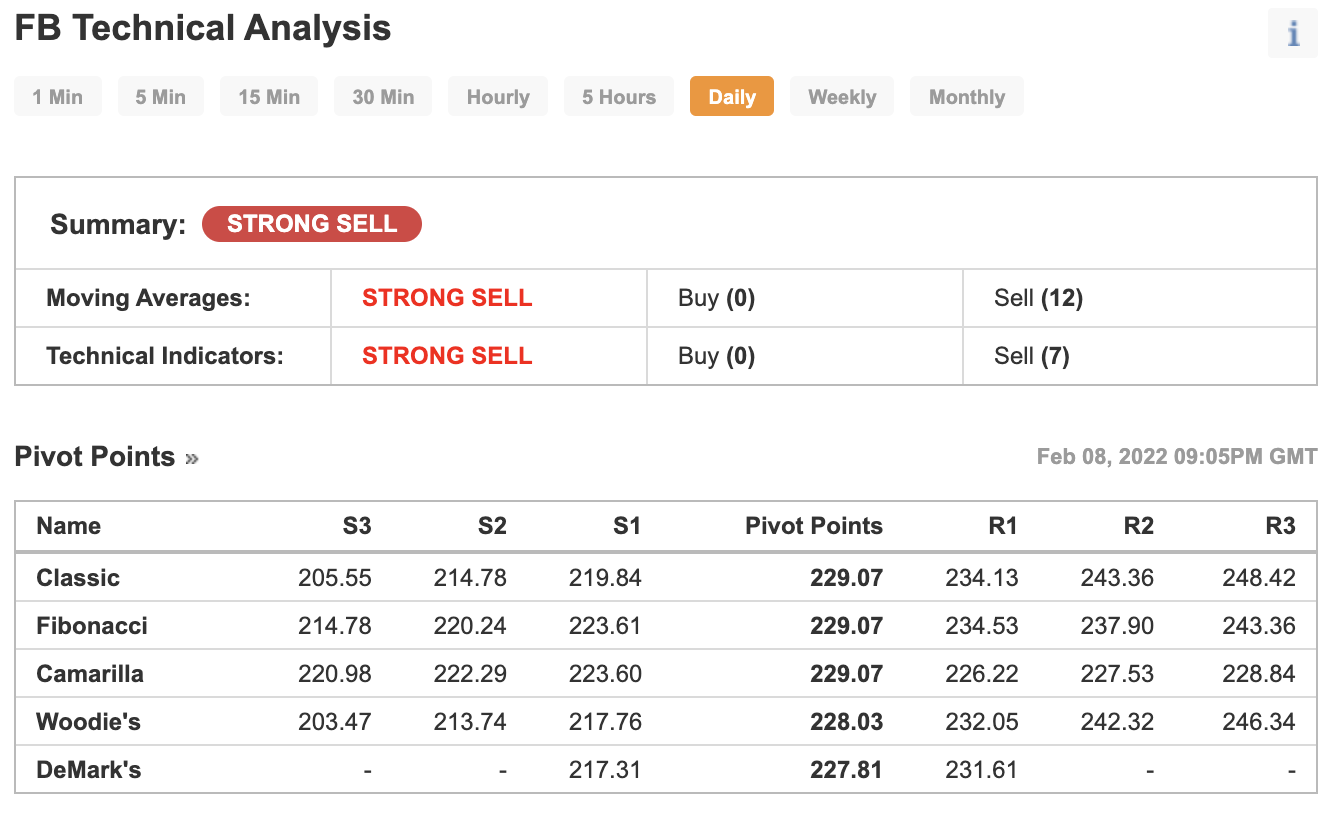
Task: Click the Camarilla row name
Action: 90,674
